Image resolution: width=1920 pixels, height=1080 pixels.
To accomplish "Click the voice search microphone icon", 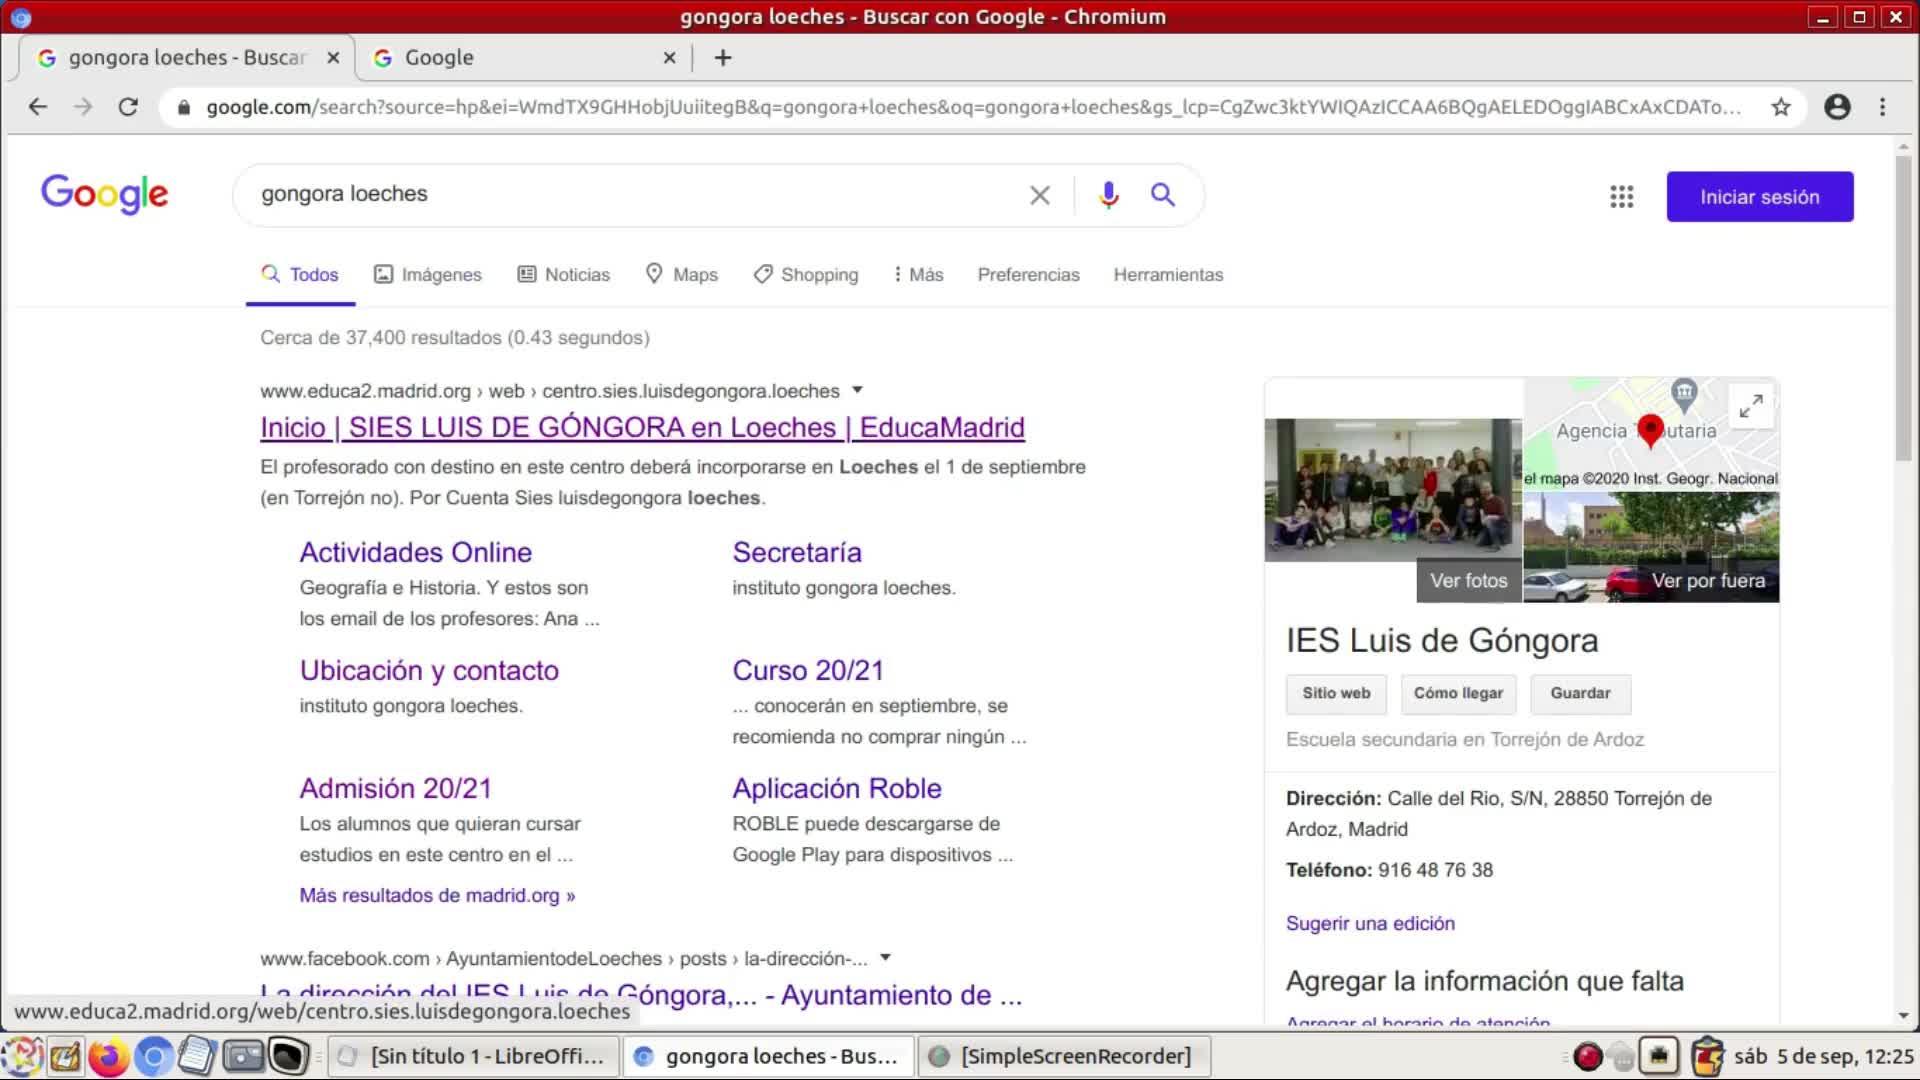I will pyautogui.click(x=1108, y=195).
